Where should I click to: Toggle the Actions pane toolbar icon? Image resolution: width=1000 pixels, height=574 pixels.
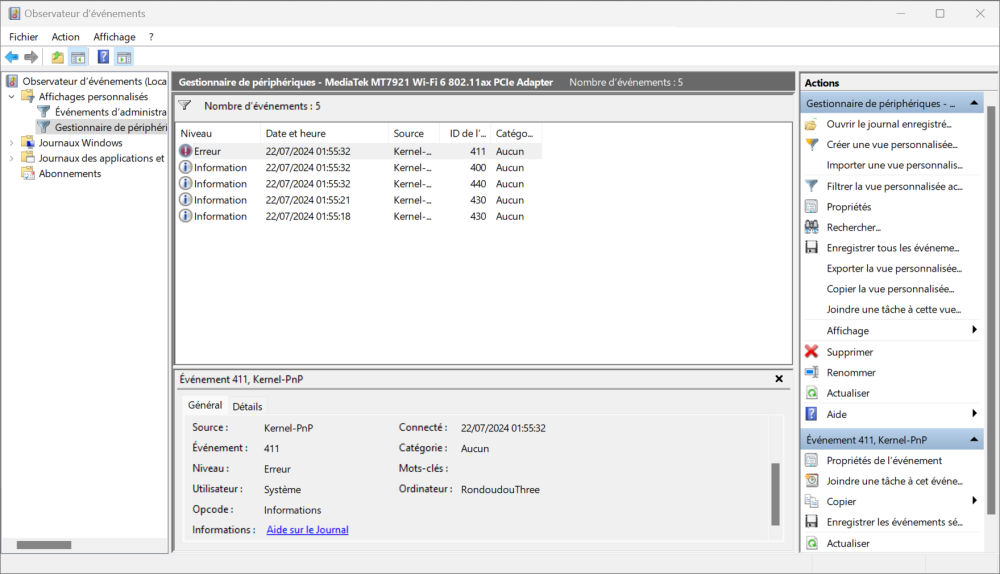[x=124, y=57]
